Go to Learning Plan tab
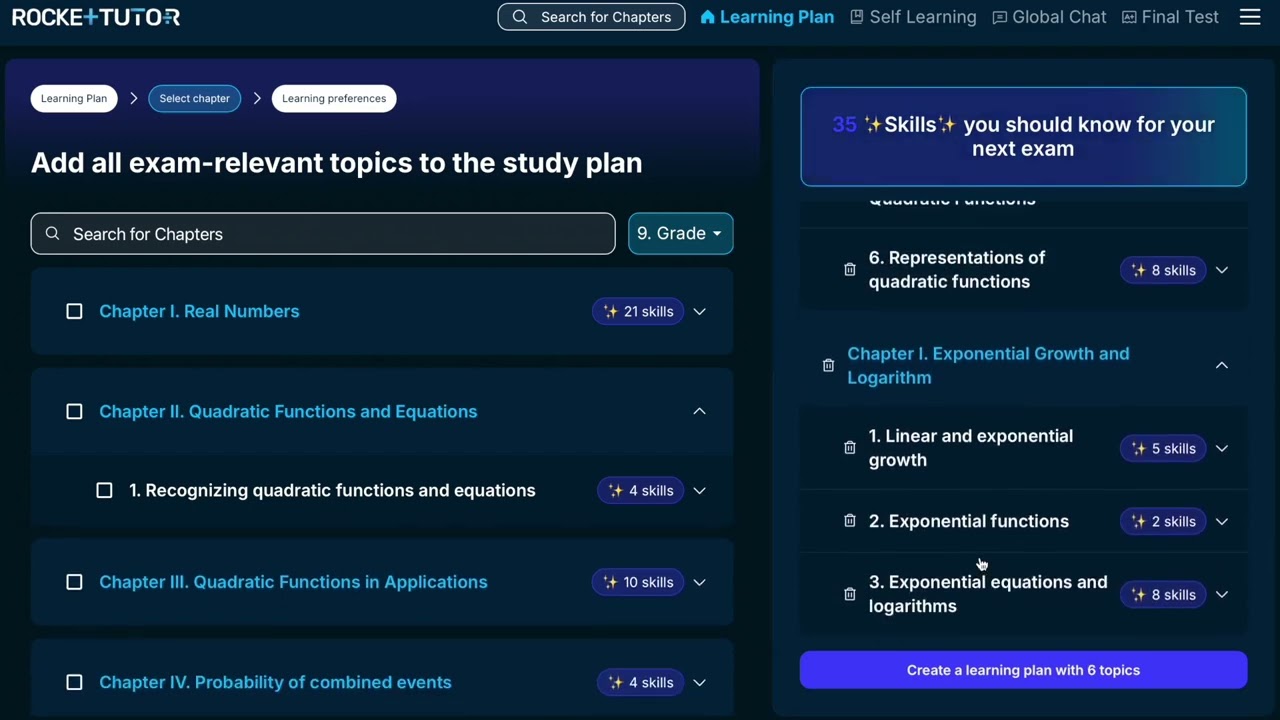 pyautogui.click(x=767, y=17)
